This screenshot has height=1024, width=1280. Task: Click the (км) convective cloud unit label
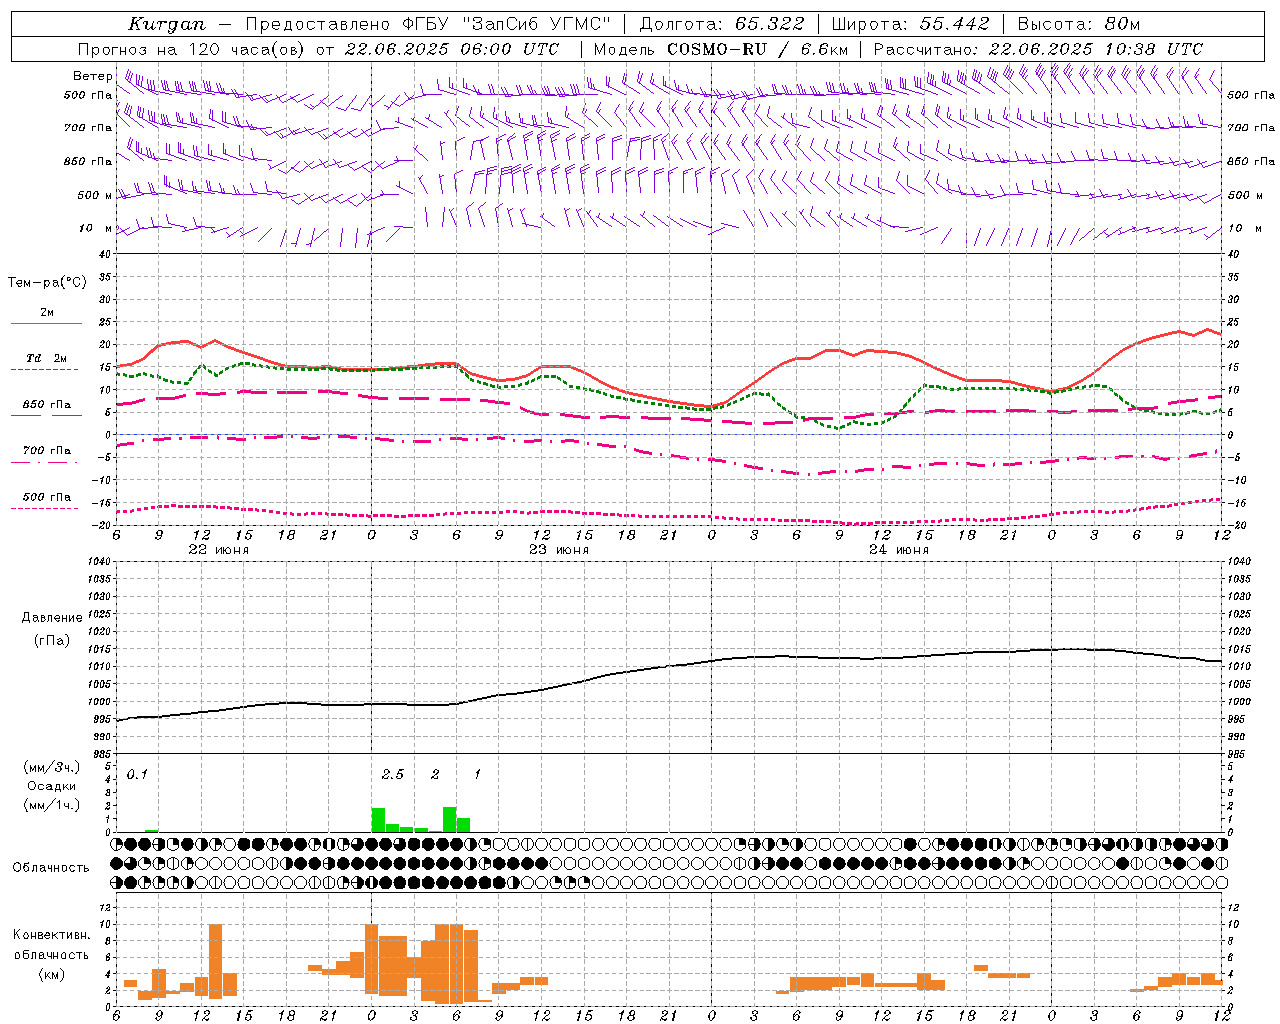tap(51, 974)
